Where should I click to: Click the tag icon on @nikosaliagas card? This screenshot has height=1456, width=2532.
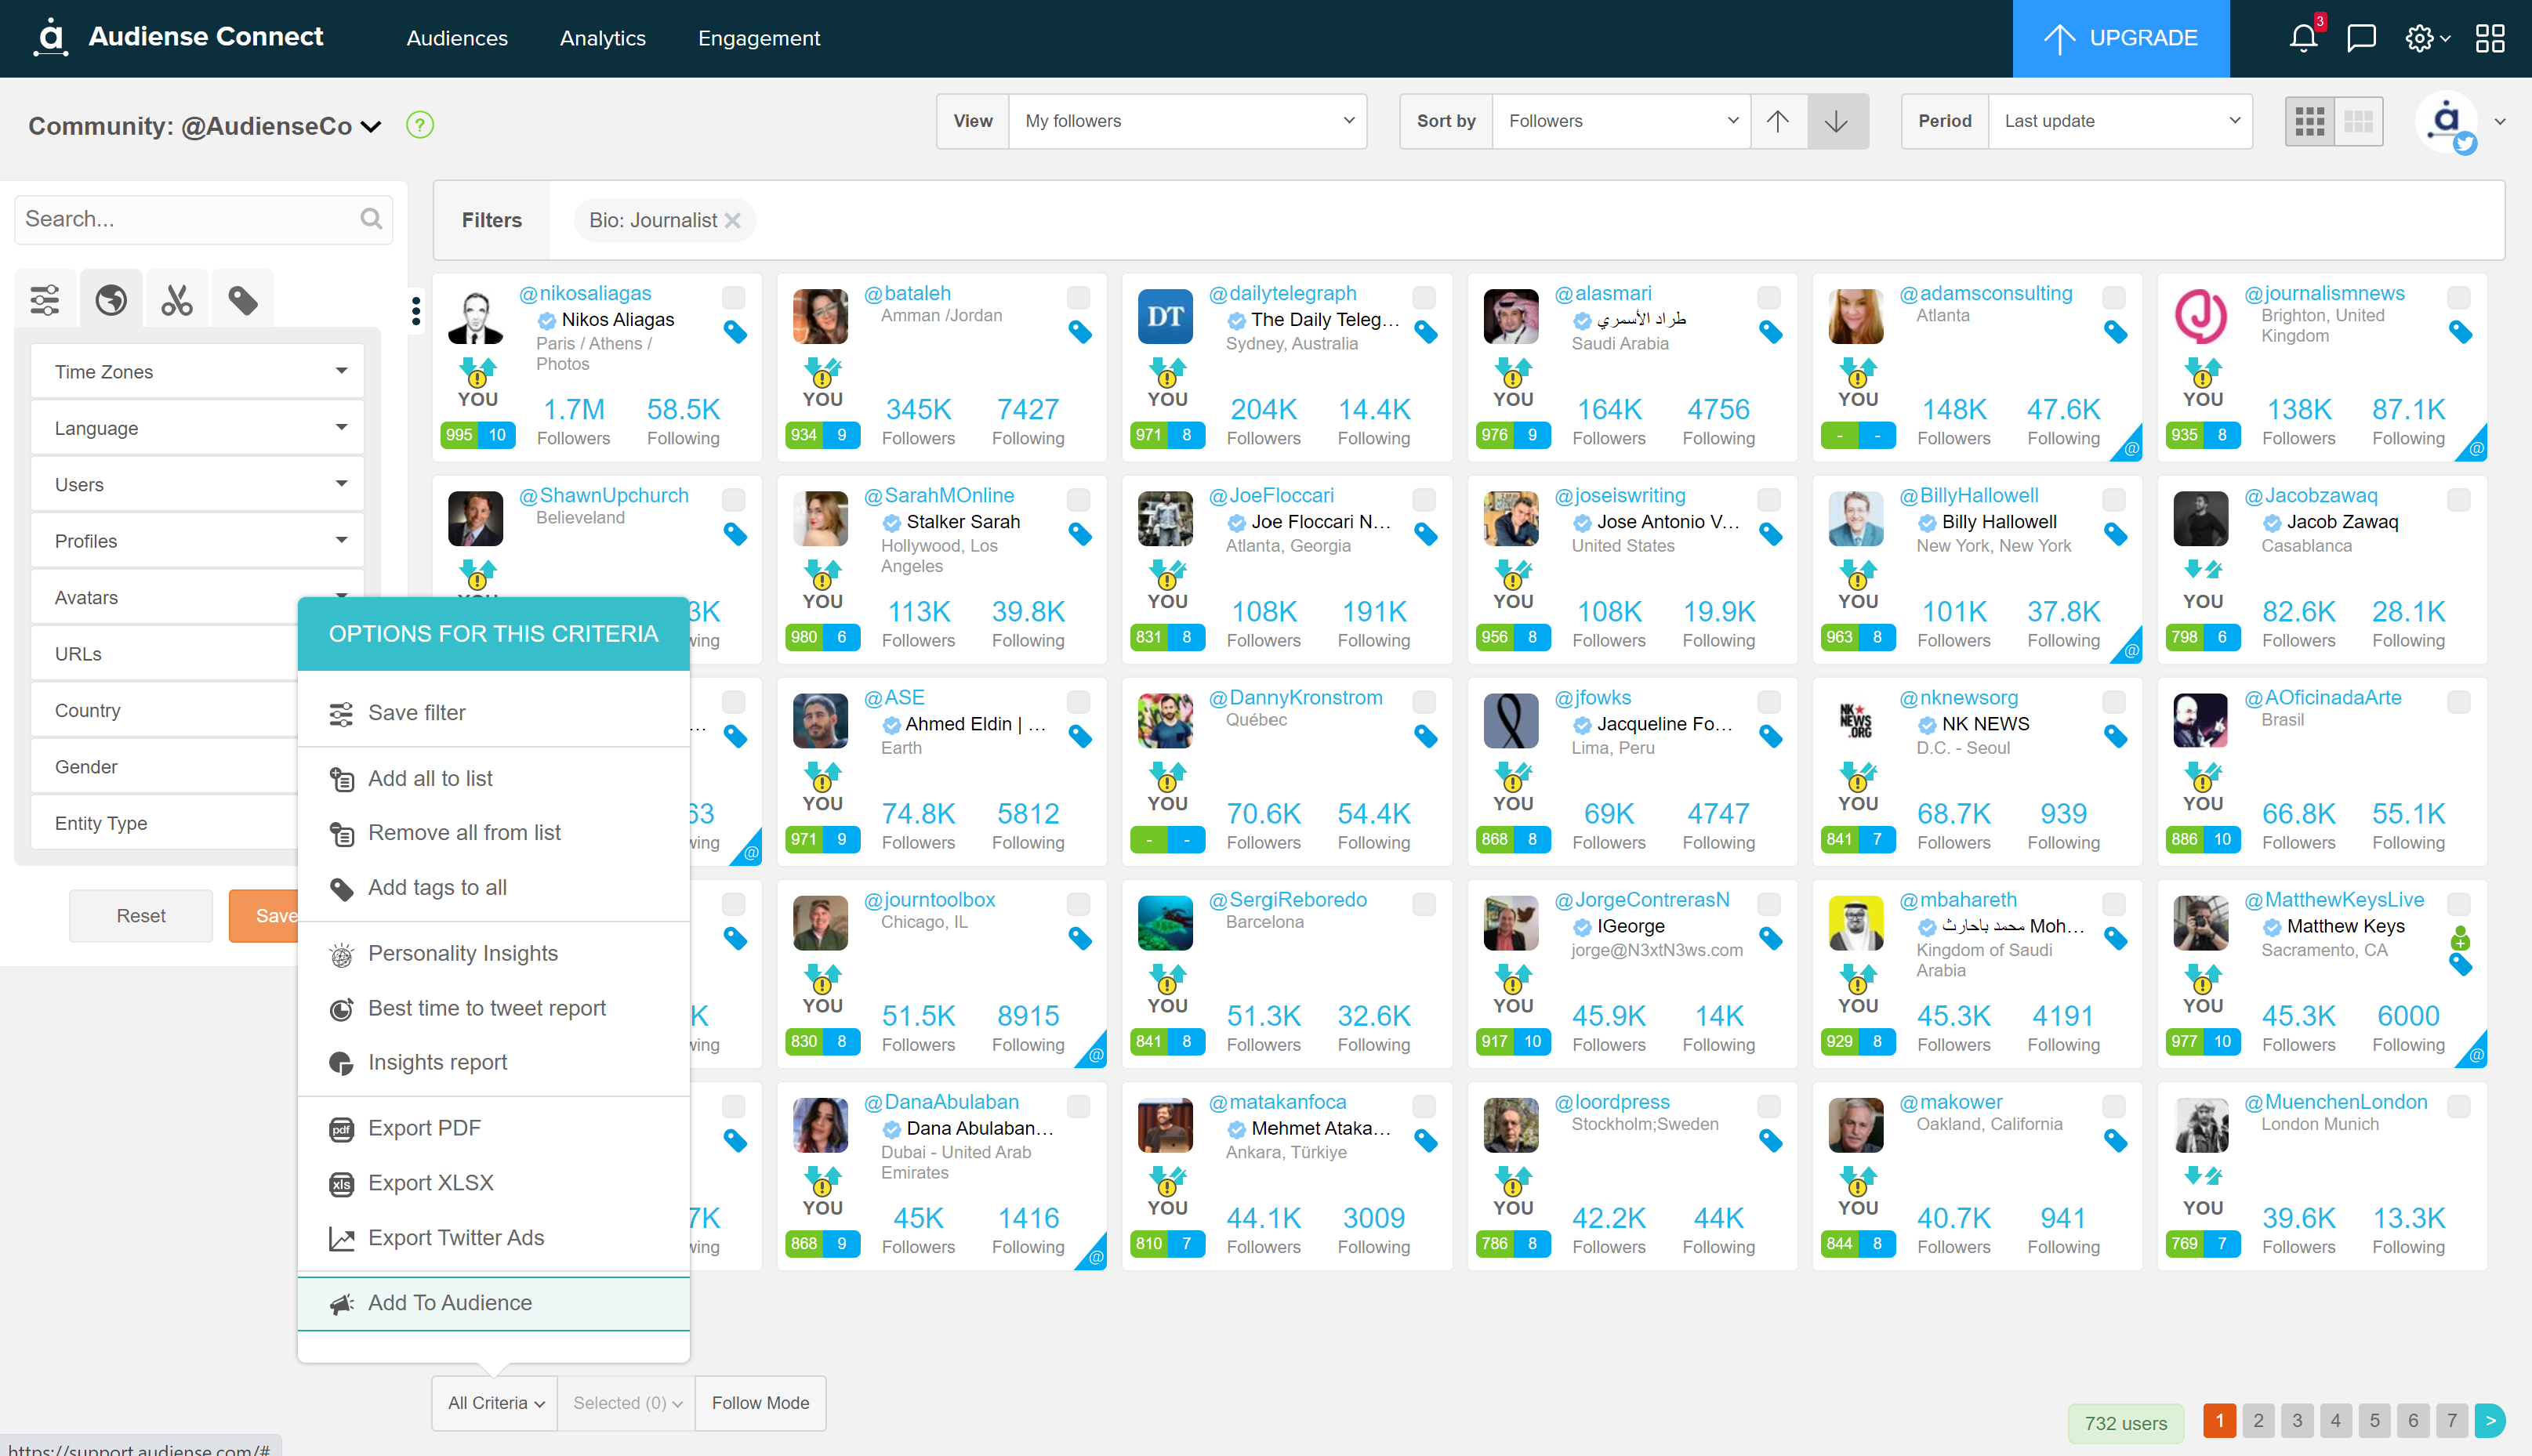735,332
